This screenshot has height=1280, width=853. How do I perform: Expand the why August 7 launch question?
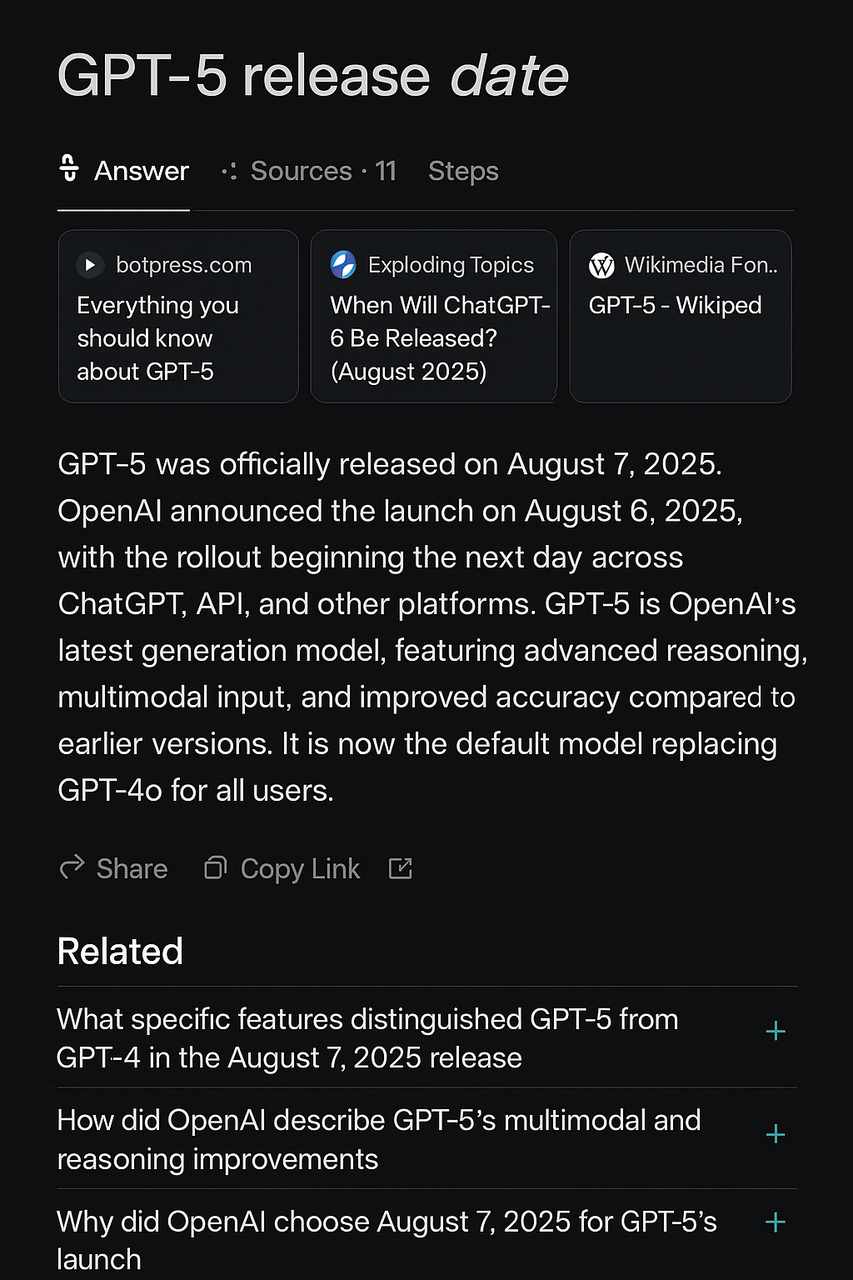coord(775,1222)
